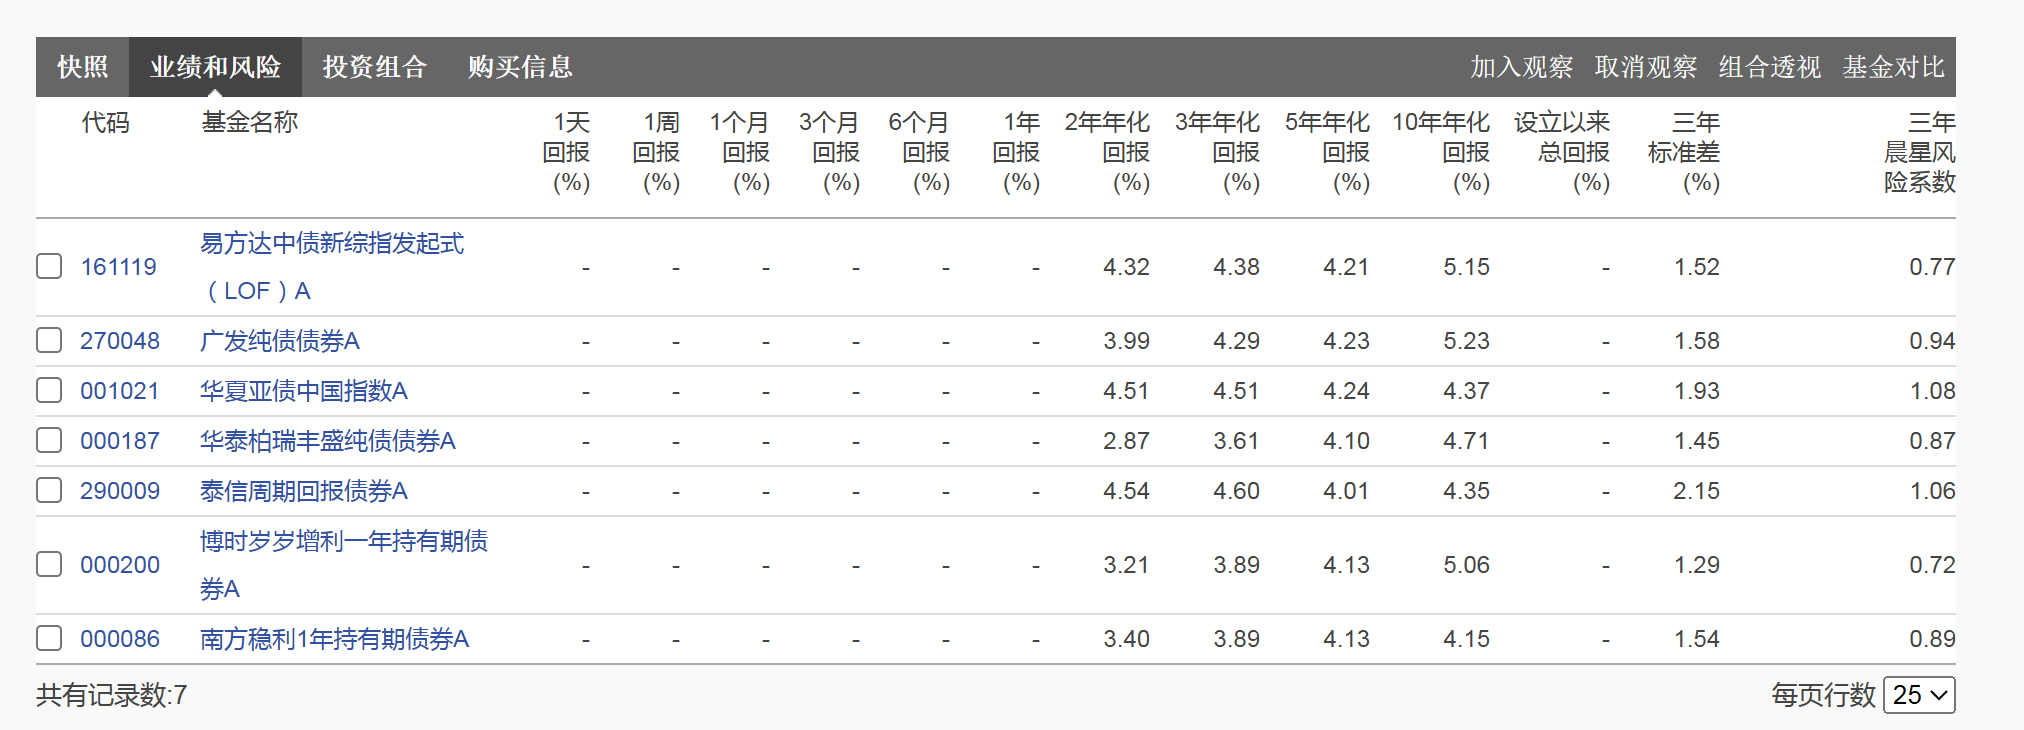Screen dimensions: 2024x730
Task: Open fund 南方稳利1年持有期债券A
Action: [x=334, y=639]
